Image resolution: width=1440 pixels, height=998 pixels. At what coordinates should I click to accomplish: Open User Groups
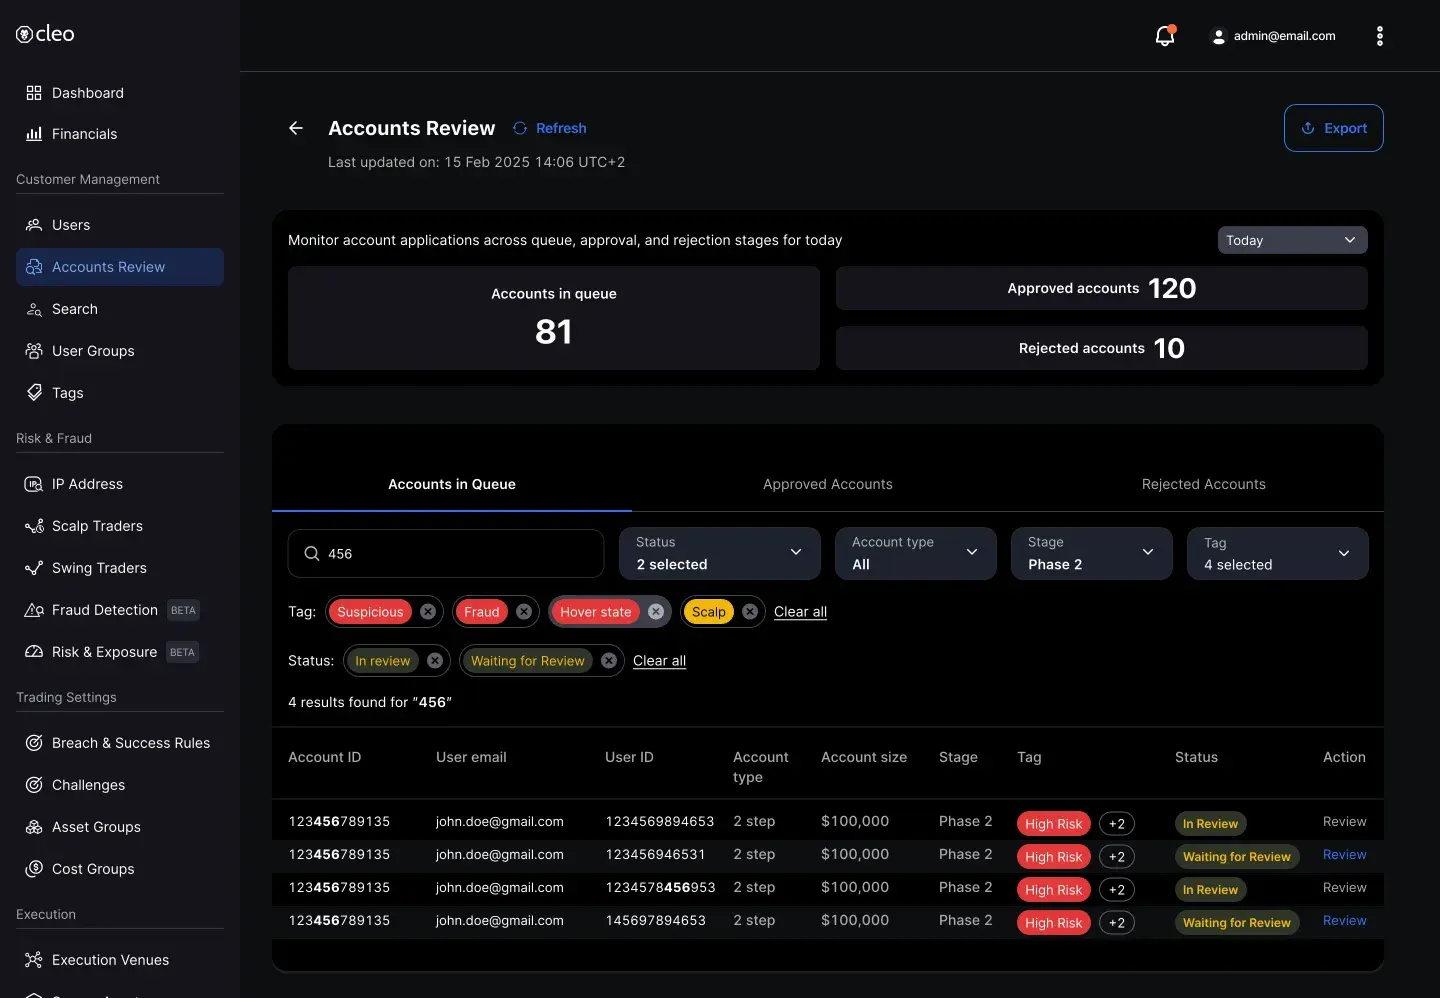tap(120, 351)
